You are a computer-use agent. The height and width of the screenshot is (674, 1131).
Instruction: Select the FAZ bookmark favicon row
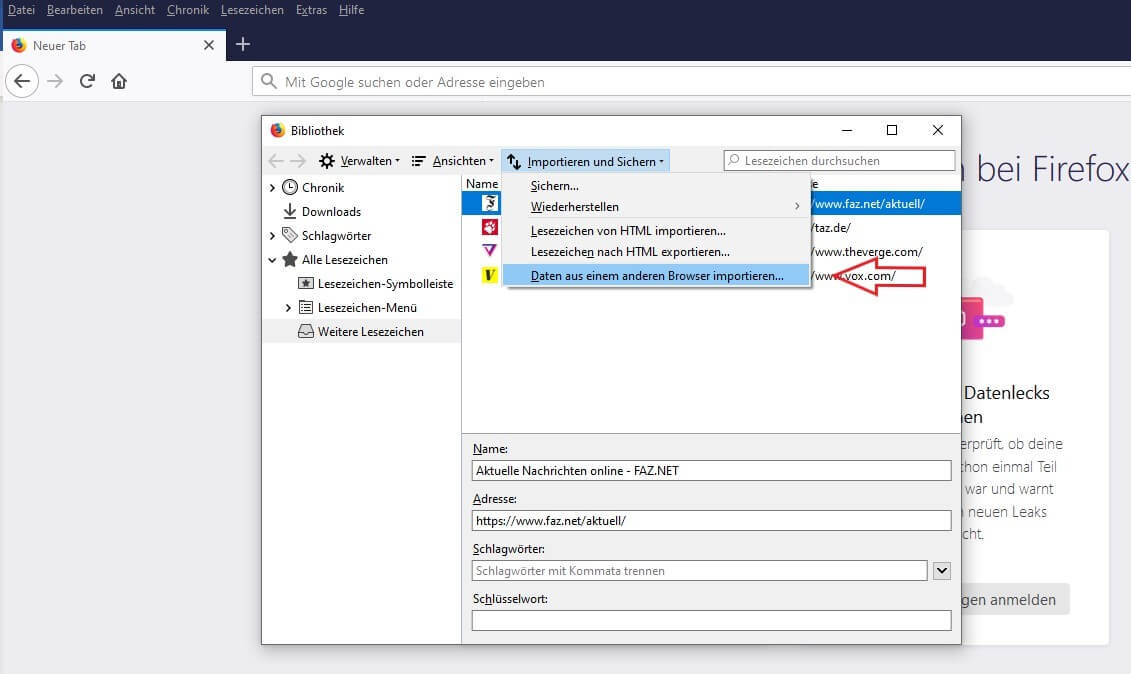click(x=490, y=203)
